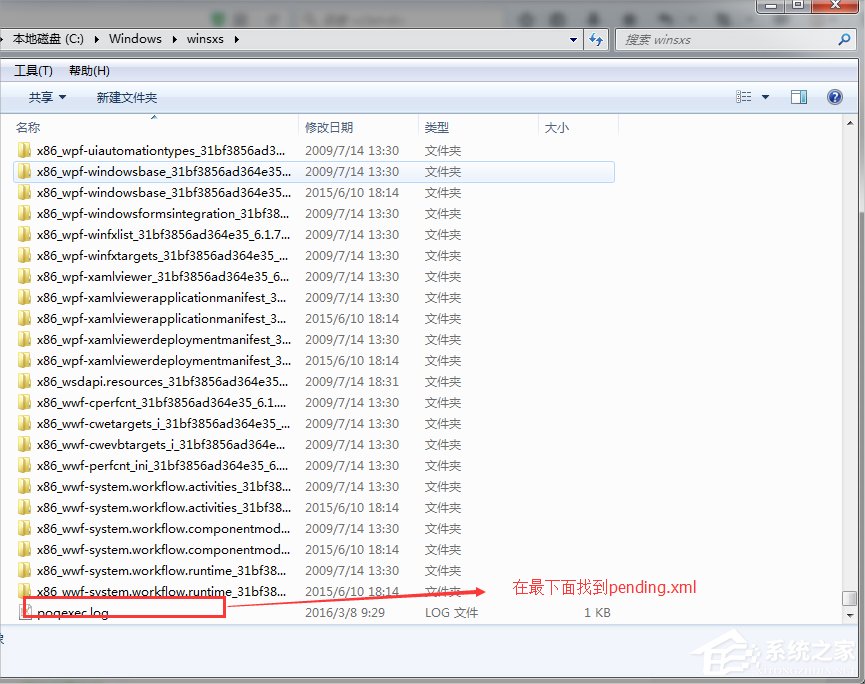Open the 工具(T) menu

[x=32, y=70]
